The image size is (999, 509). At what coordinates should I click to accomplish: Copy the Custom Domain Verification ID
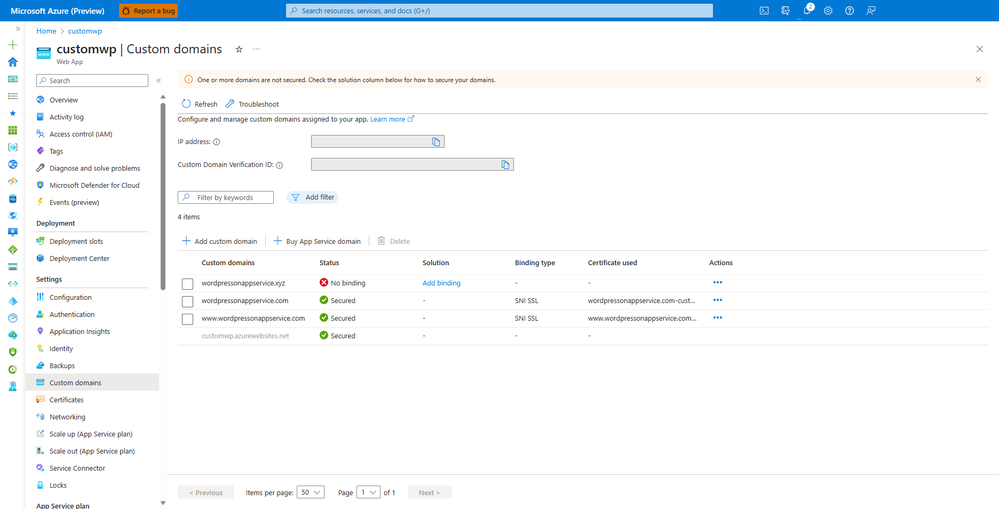pyautogui.click(x=505, y=165)
